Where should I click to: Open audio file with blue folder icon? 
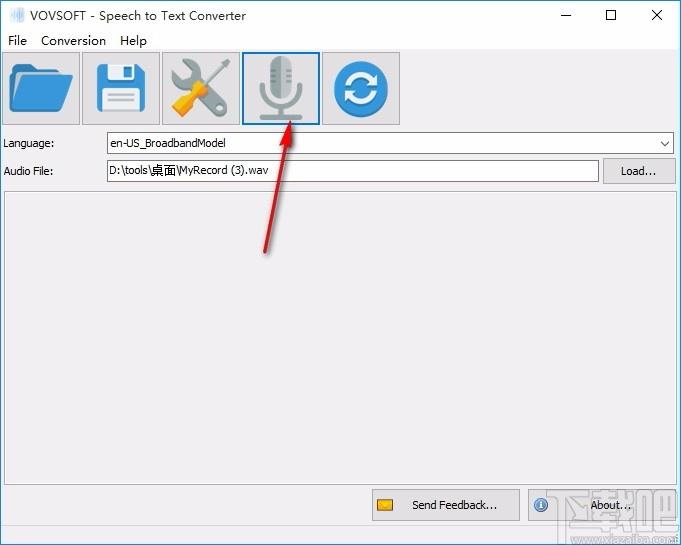click(x=41, y=89)
